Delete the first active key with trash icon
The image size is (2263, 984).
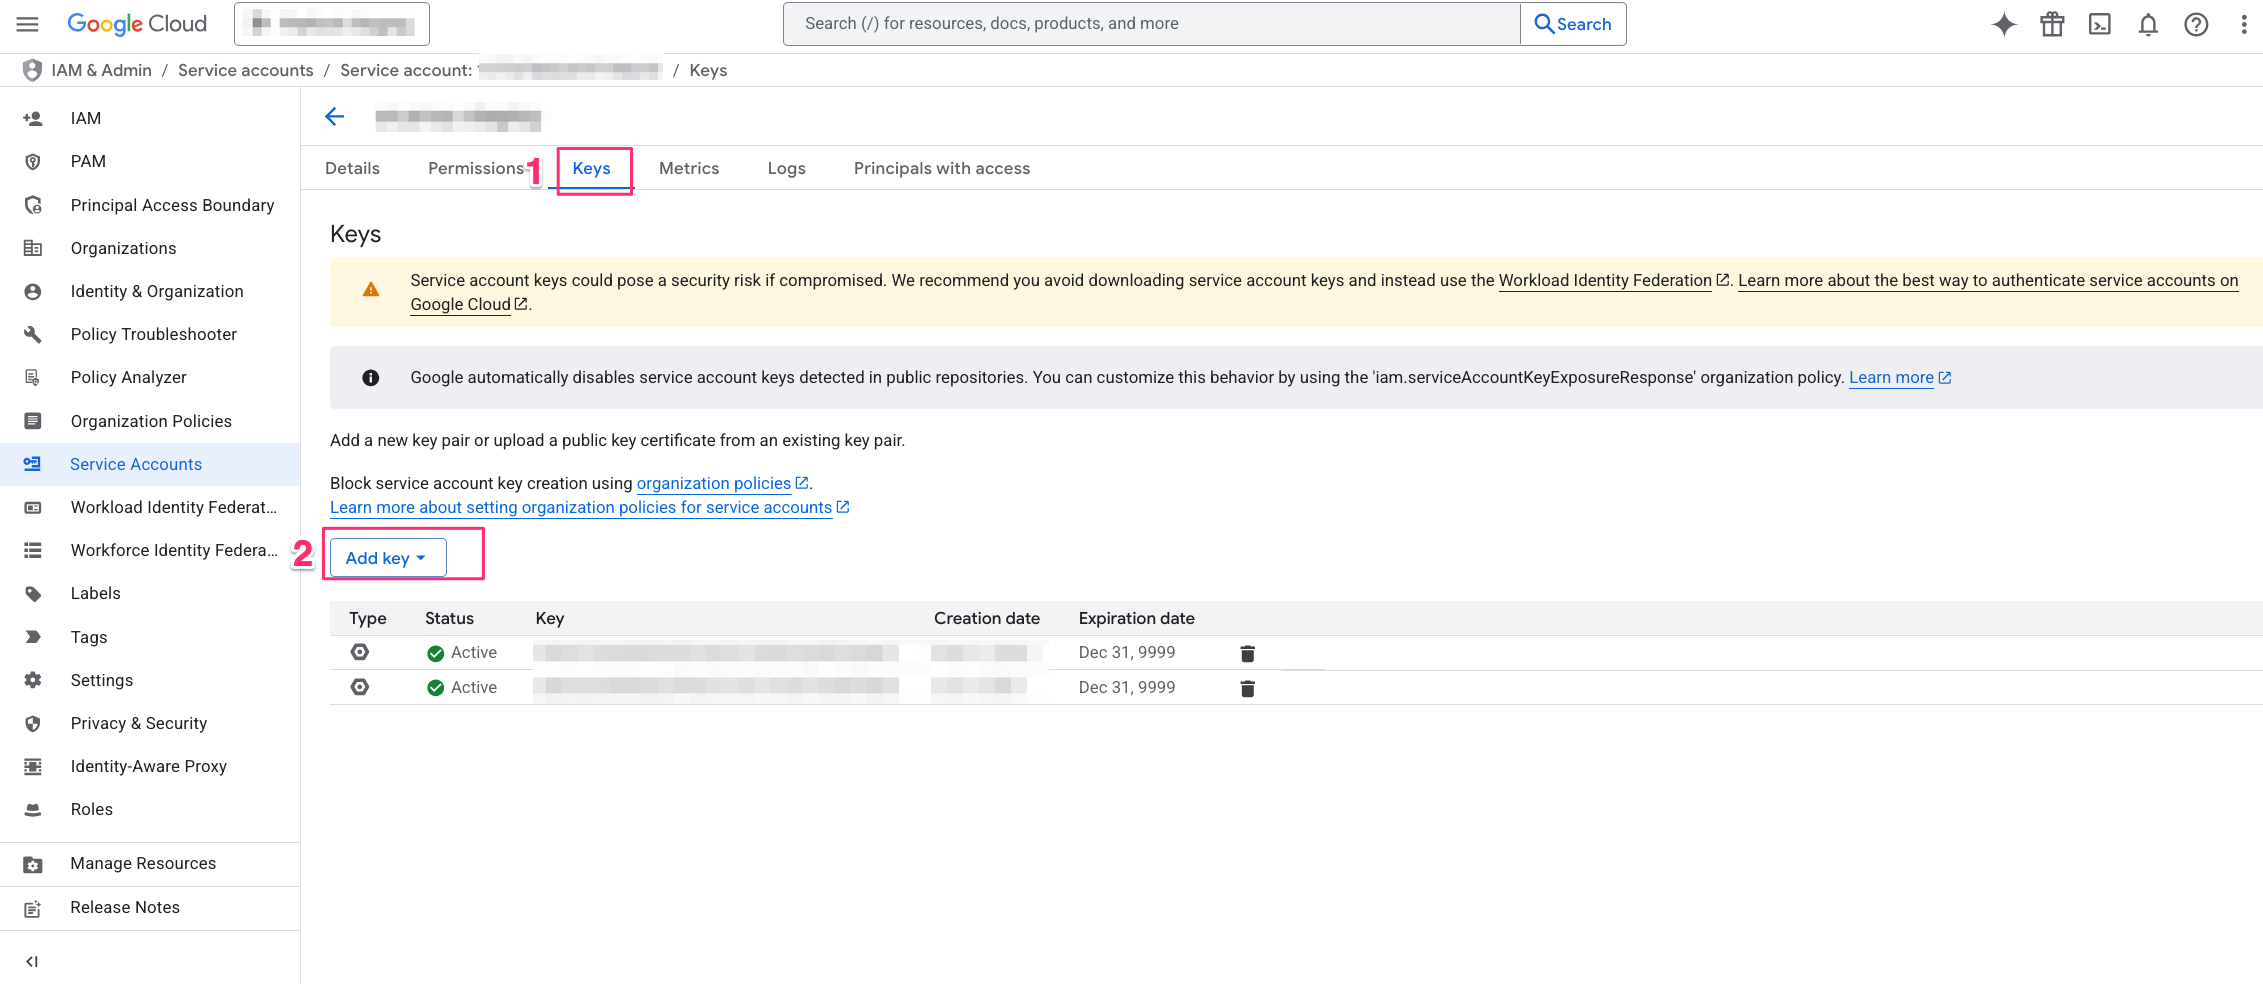point(1247,653)
